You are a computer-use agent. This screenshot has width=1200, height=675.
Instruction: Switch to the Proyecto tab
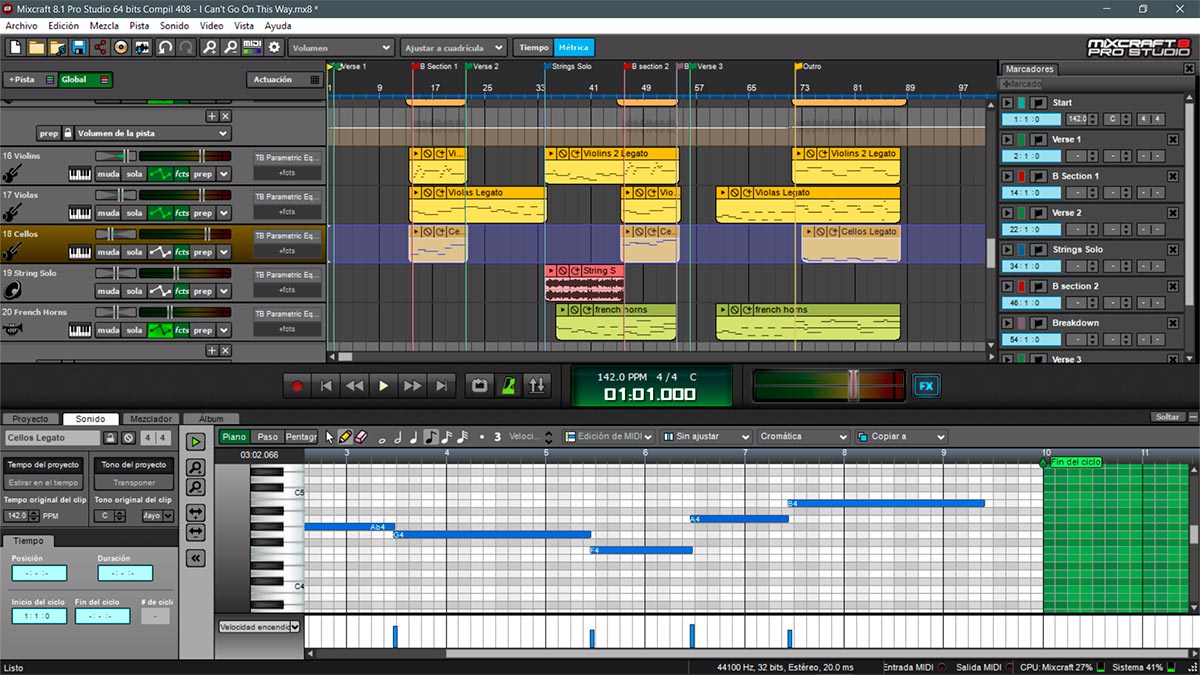[x=30, y=419]
